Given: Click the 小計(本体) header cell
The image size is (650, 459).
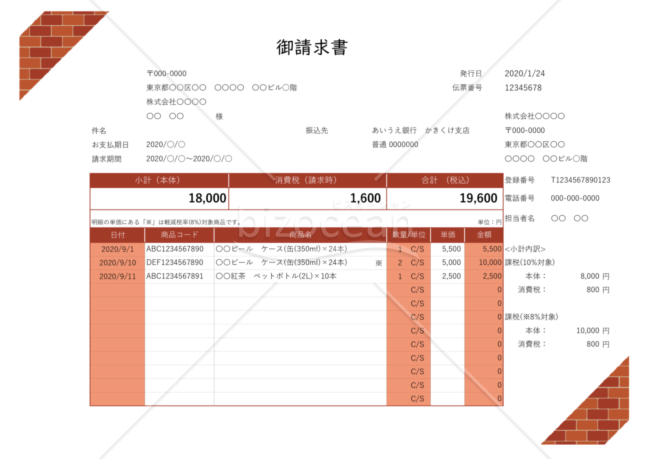Looking at the screenshot, I should 158,180.
